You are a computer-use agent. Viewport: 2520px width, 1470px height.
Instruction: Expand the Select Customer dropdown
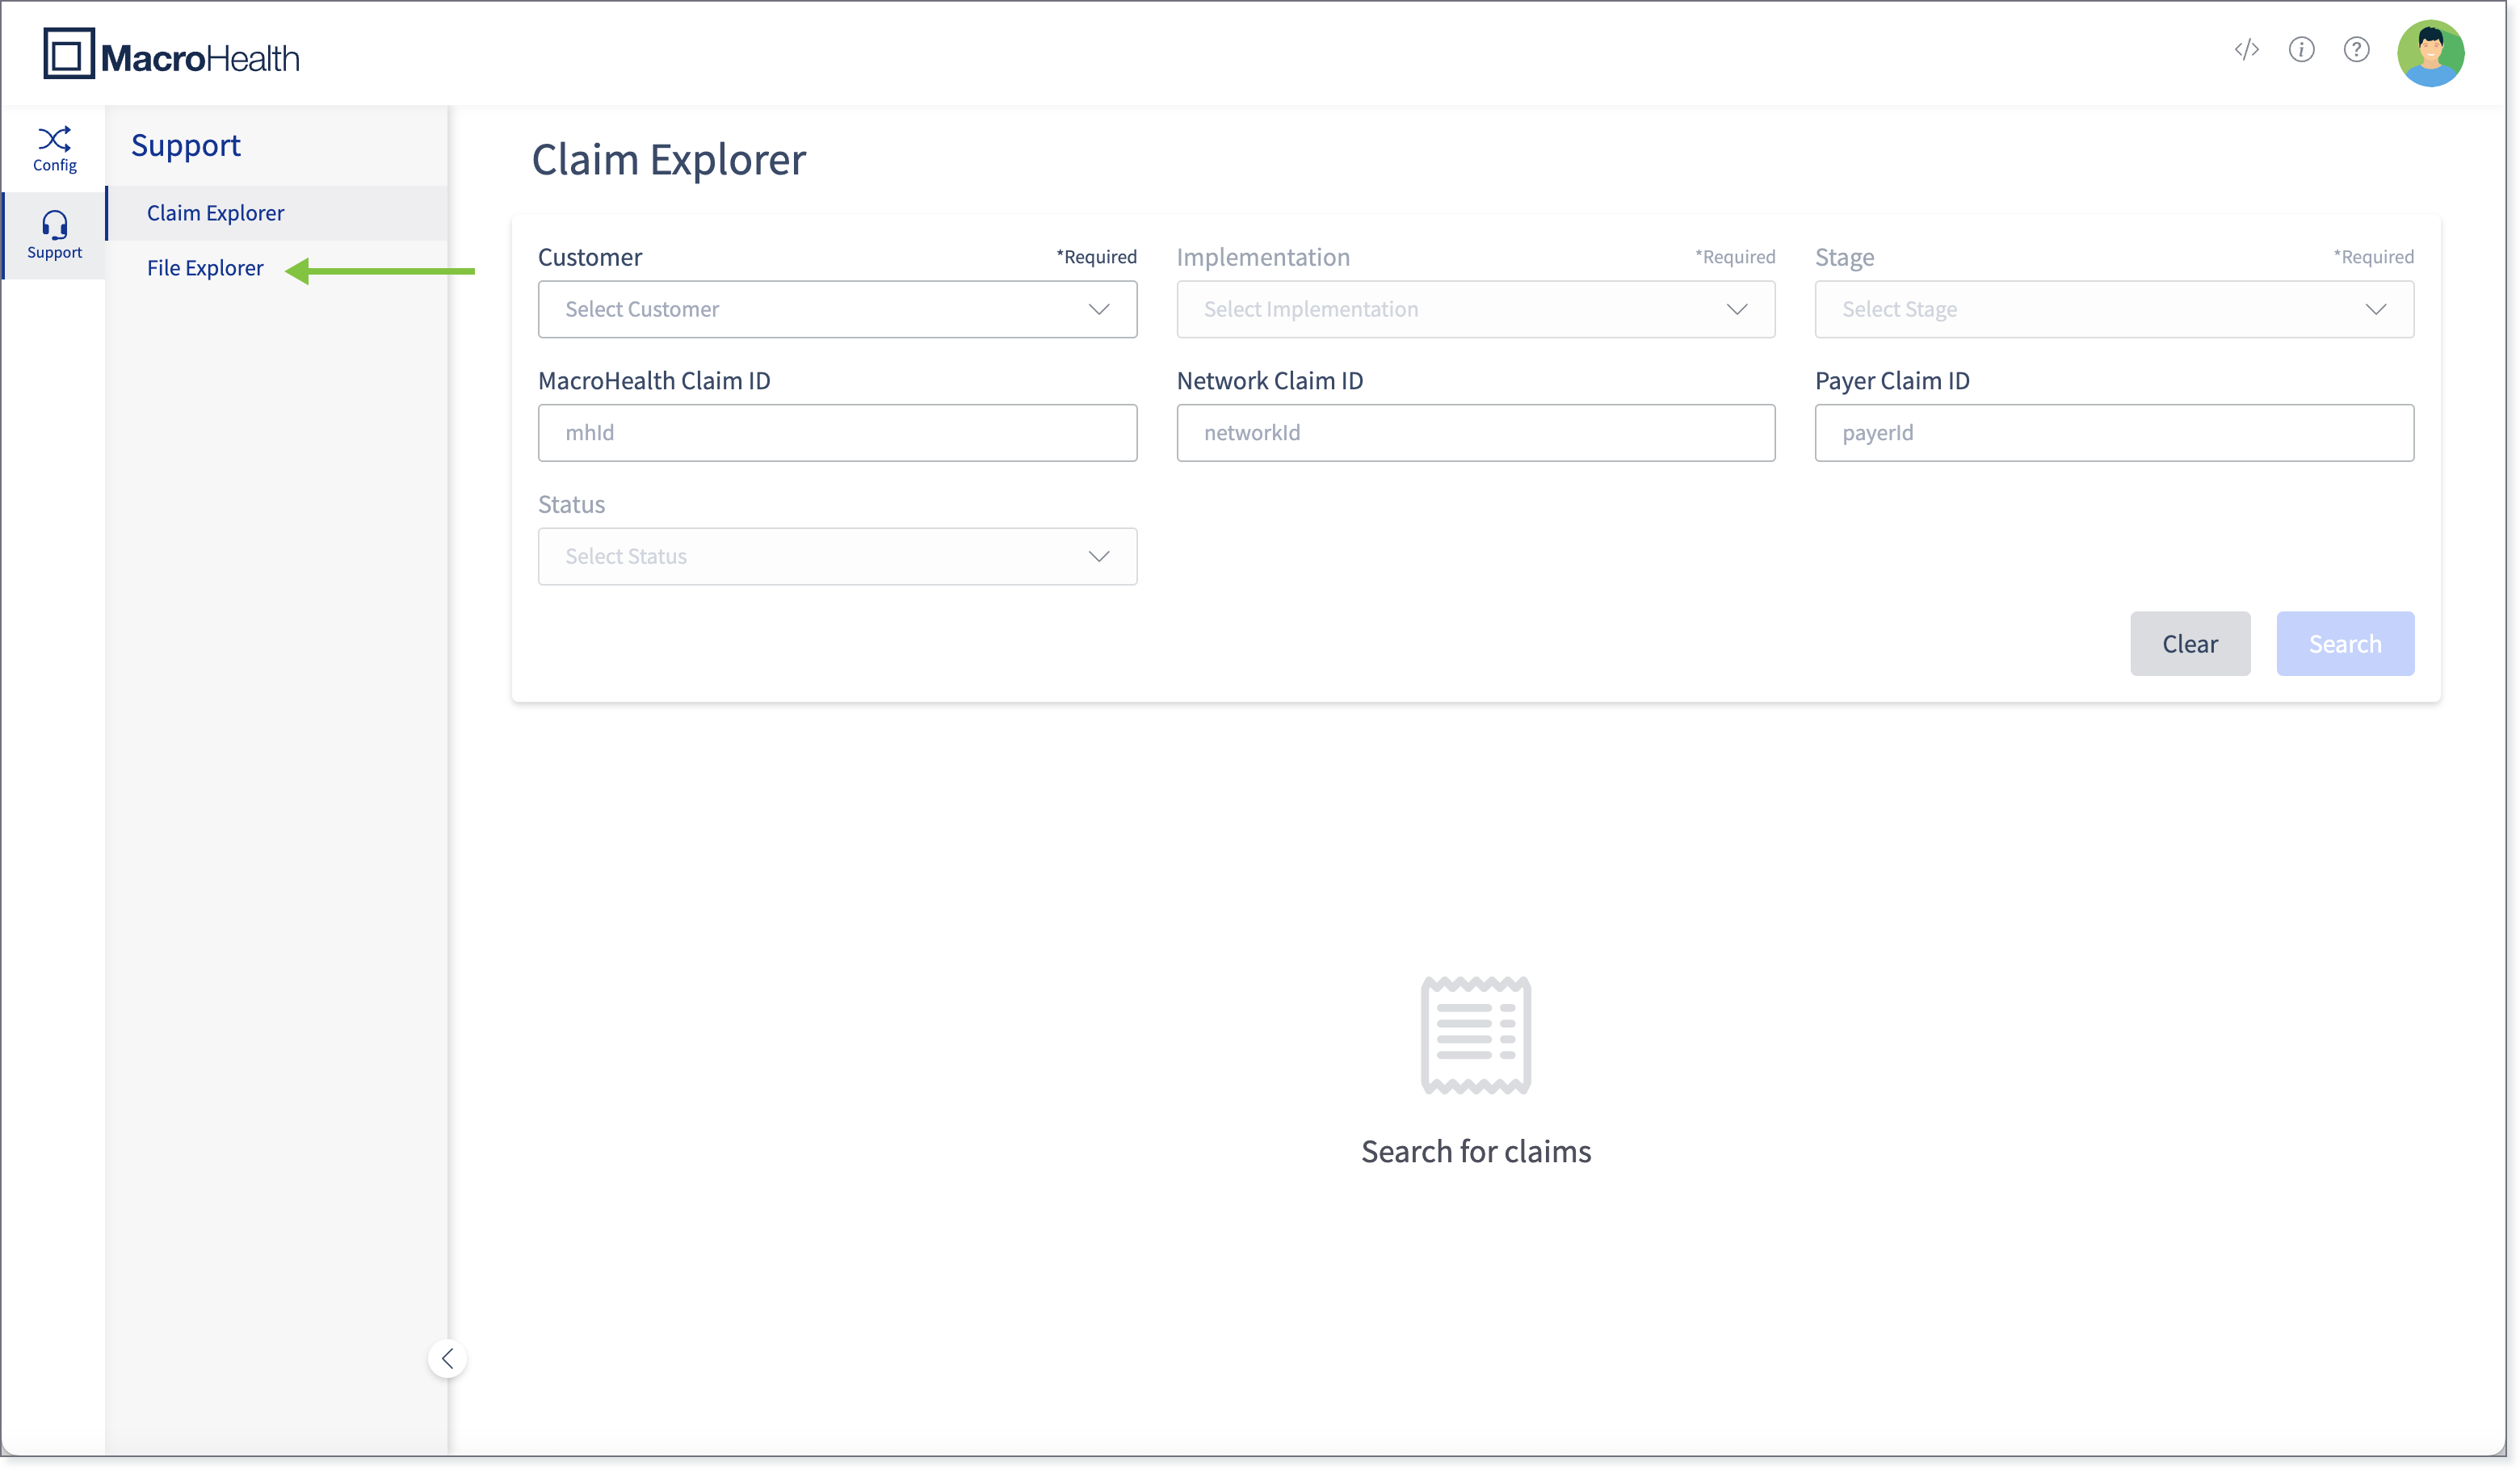pos(837,309)
